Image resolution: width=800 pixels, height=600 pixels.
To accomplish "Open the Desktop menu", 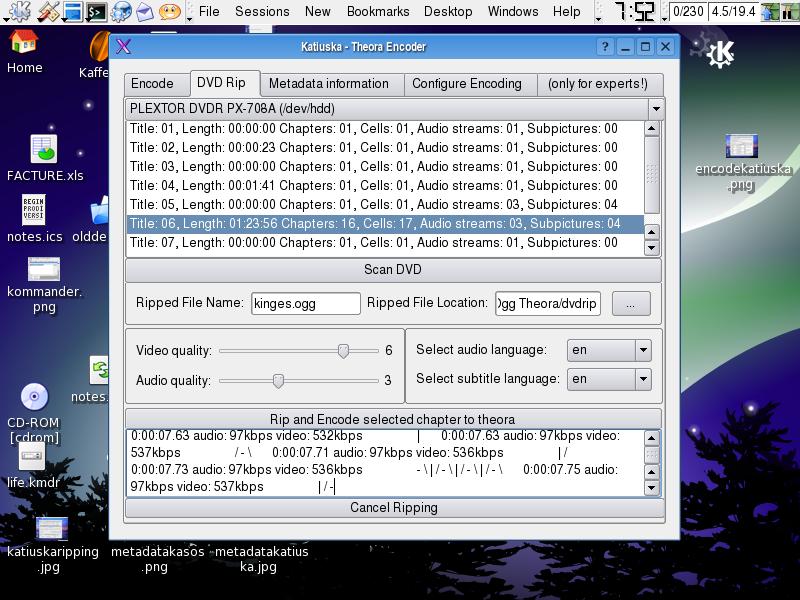I will pos(448,11).
